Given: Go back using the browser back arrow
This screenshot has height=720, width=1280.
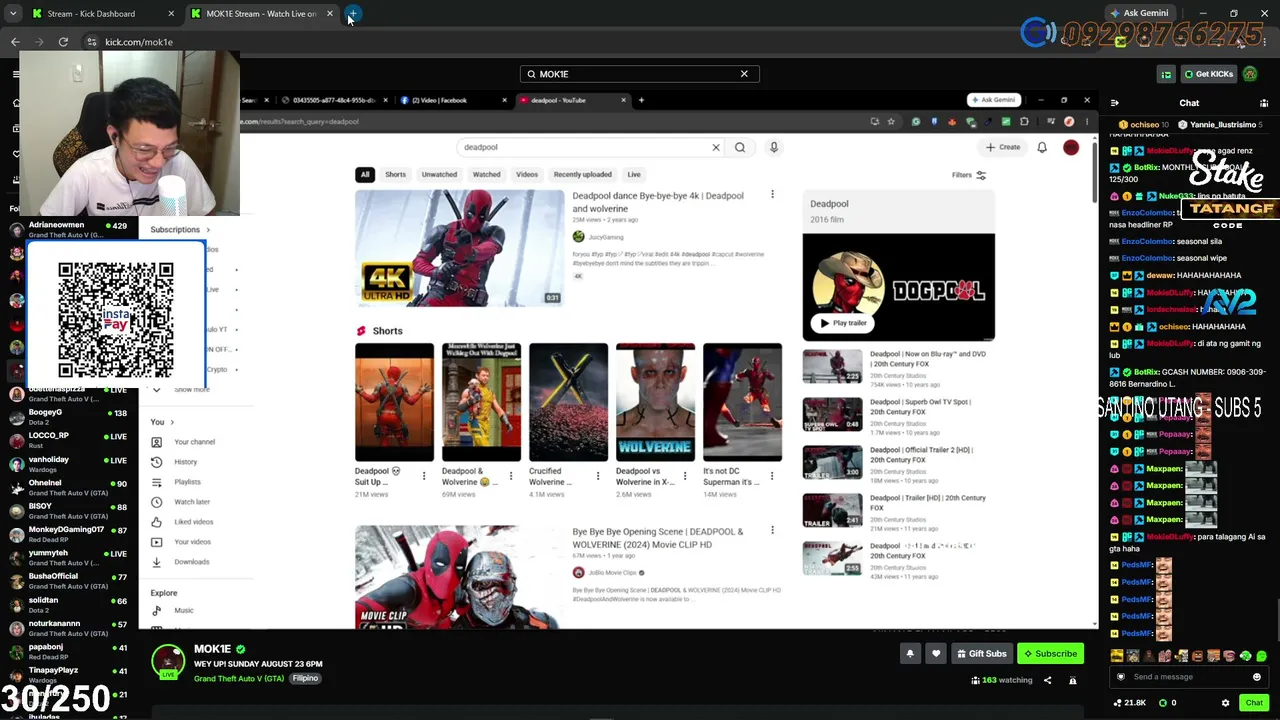Looking at the screenshot, I should (15, 42).
